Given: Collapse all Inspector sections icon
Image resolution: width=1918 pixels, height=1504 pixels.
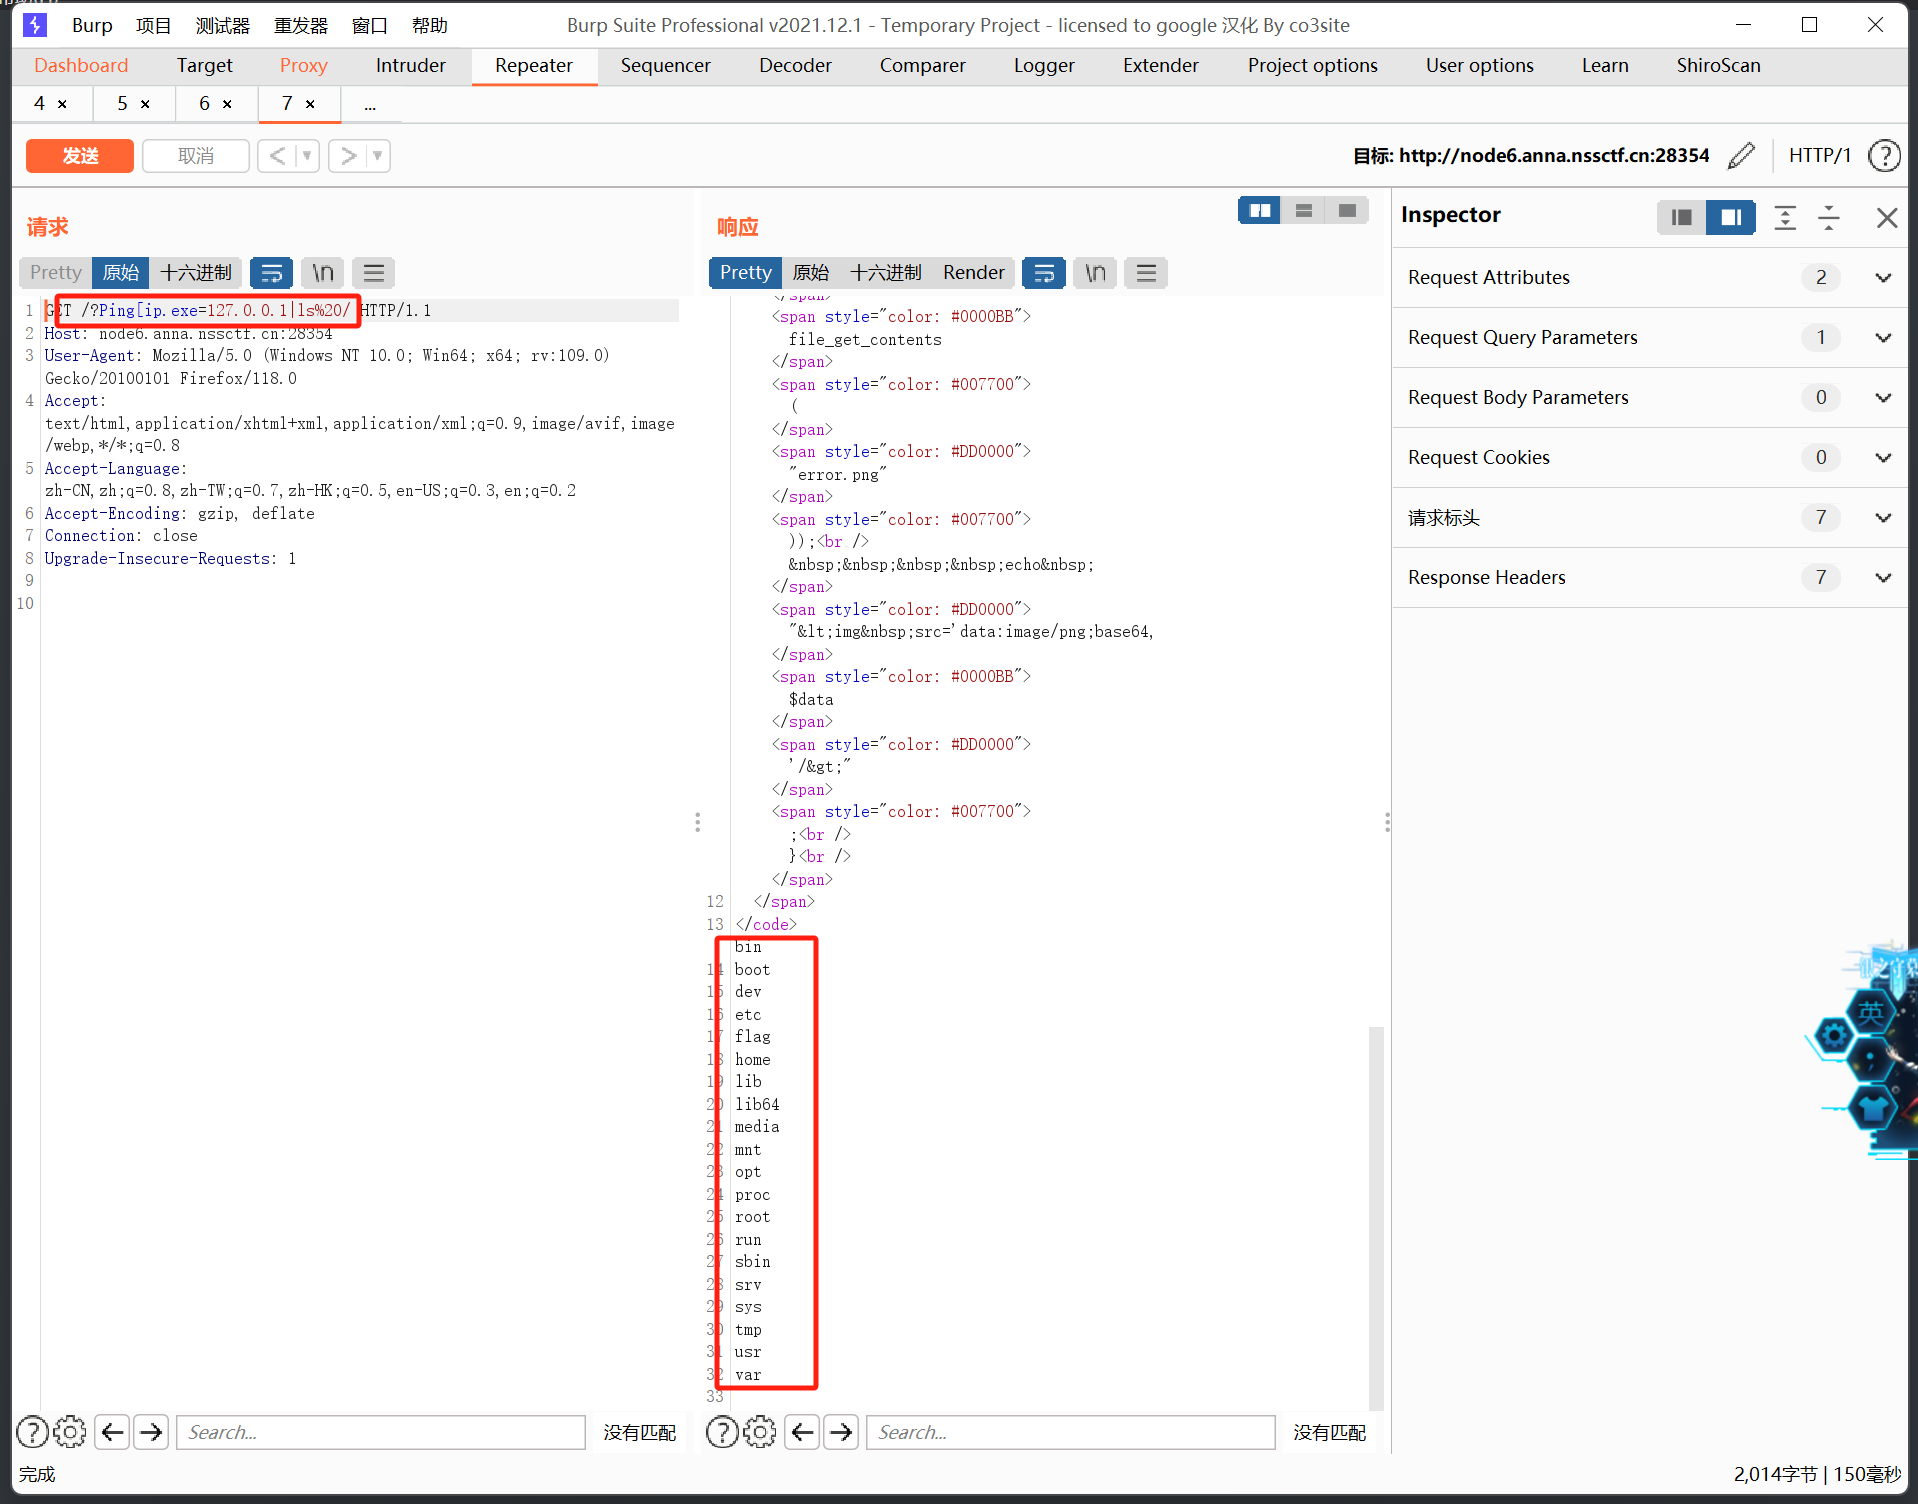Looking at the screenshot, I should point(1829,217).
